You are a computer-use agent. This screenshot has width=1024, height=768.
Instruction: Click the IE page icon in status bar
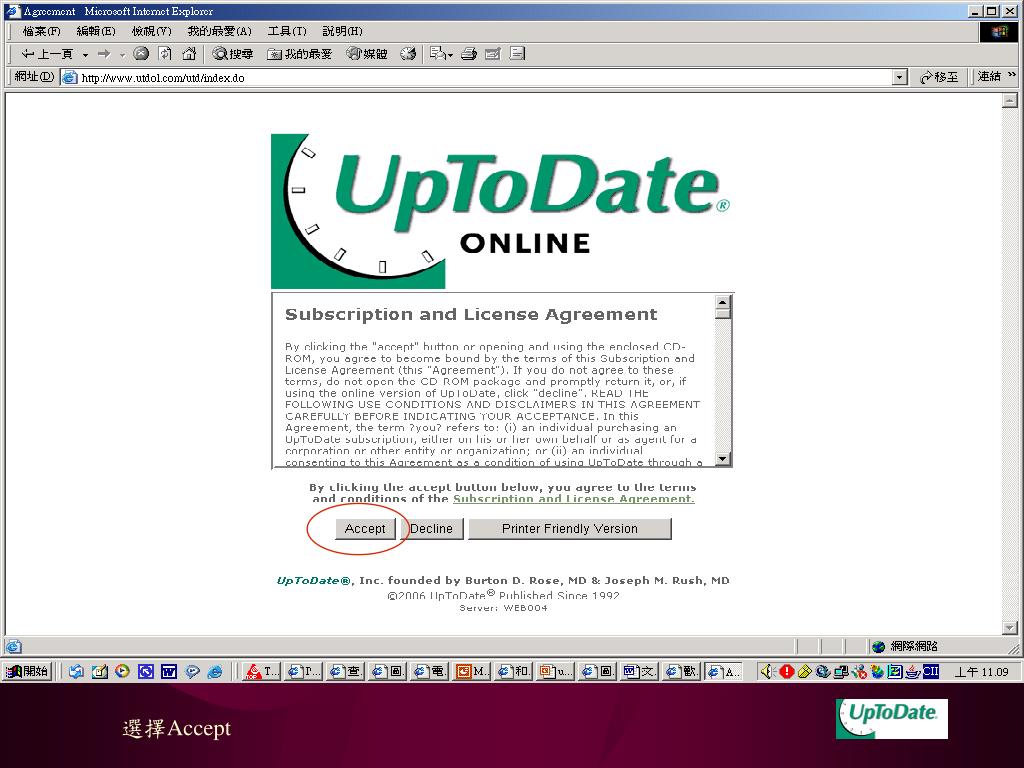(14, 647)
